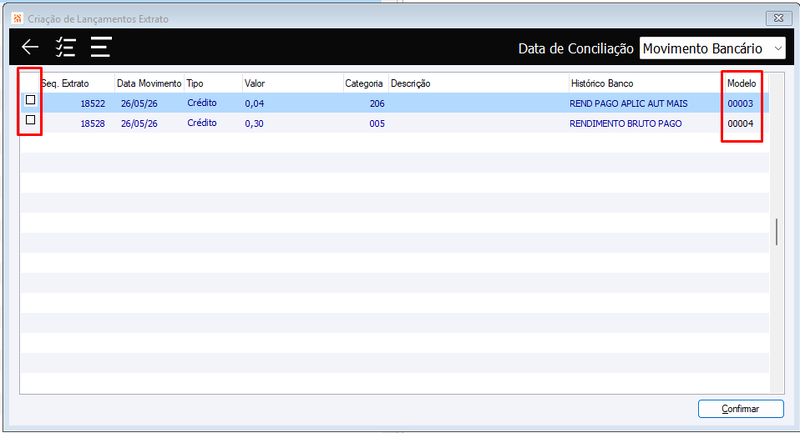The height and width of the screenshot is (433, 800).
Task: Click the Confirmar button
Action: click(740, 409)
